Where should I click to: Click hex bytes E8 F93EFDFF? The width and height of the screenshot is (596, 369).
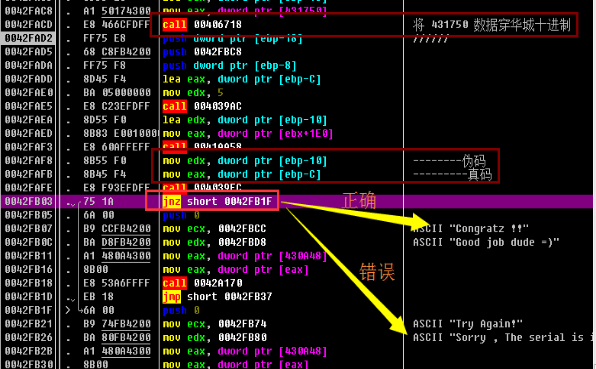coord(116,188)
